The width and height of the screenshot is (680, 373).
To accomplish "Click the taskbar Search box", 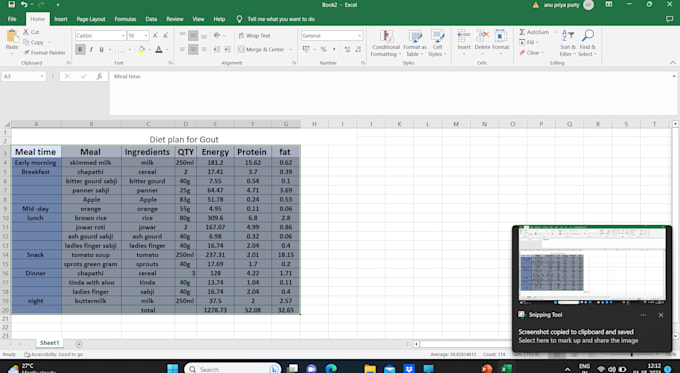I will pyautogui.click(x=233, y=369).
